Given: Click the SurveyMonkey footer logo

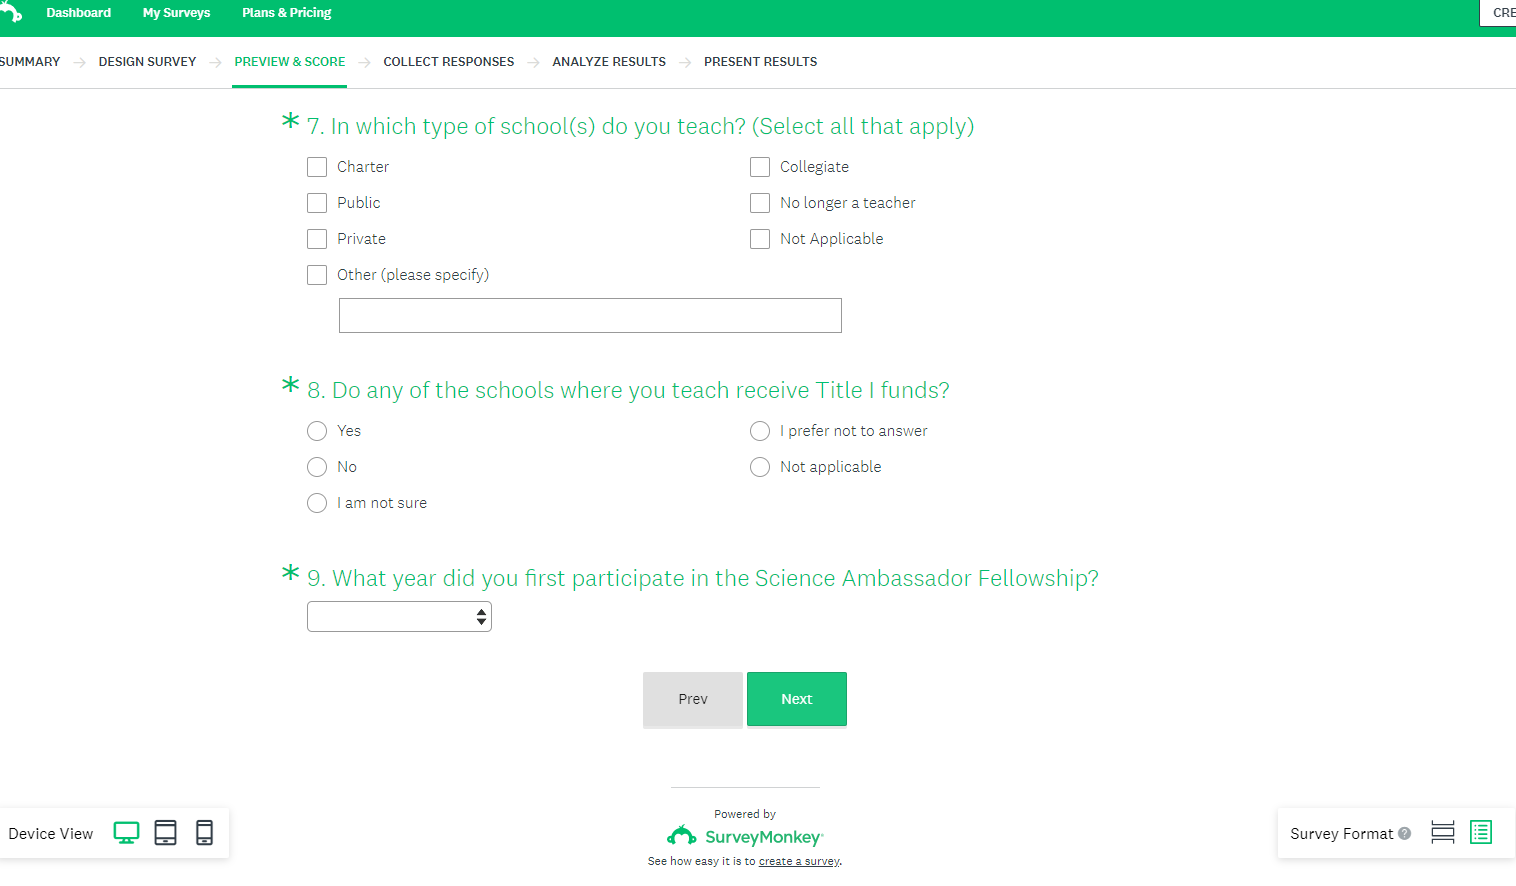Looking at the screenshot, I should pos(745,836).
